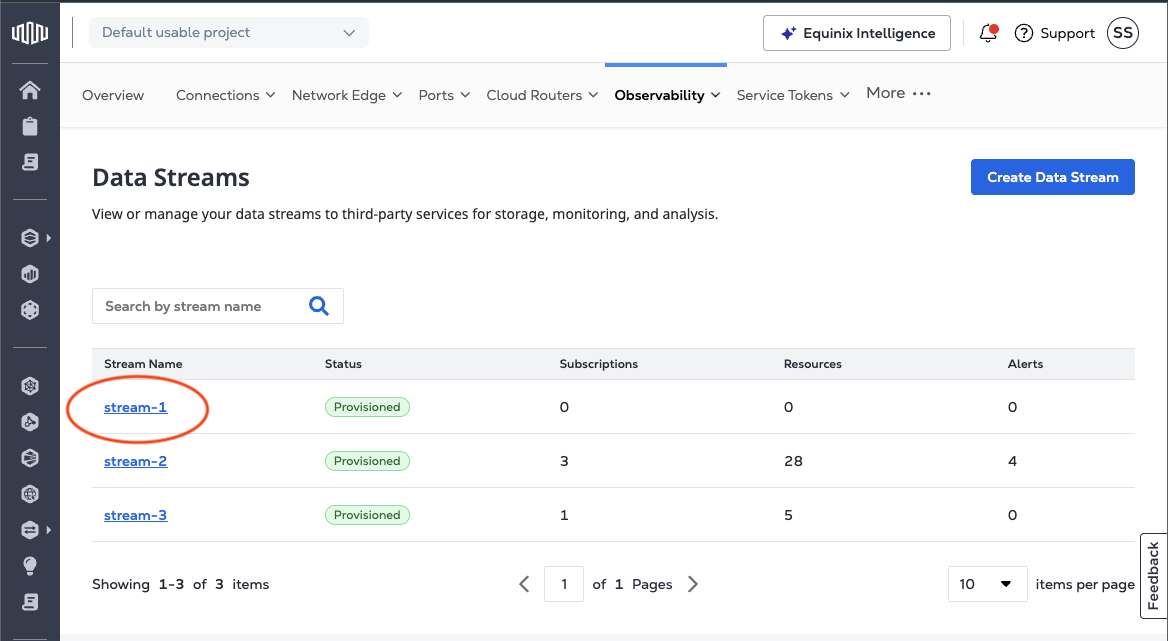Expand the Connections menu
Viewport: 1168px width, 641px height.
tap(225, 95)
